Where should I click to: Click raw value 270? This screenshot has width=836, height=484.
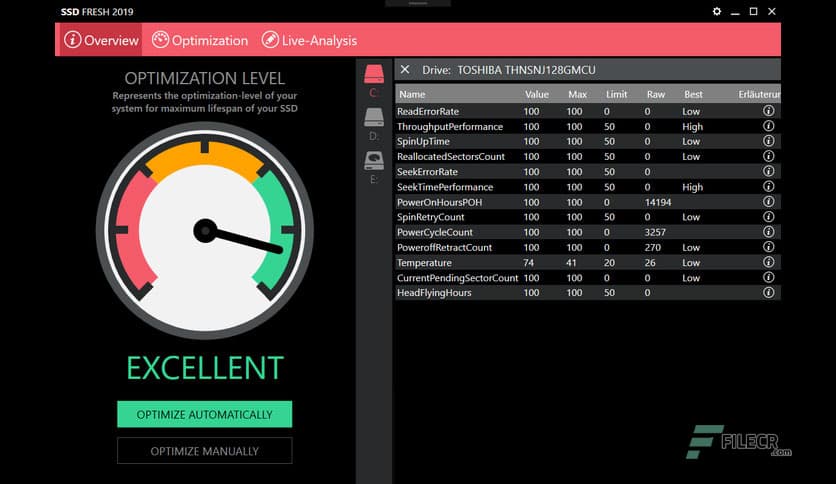point(653,247)
